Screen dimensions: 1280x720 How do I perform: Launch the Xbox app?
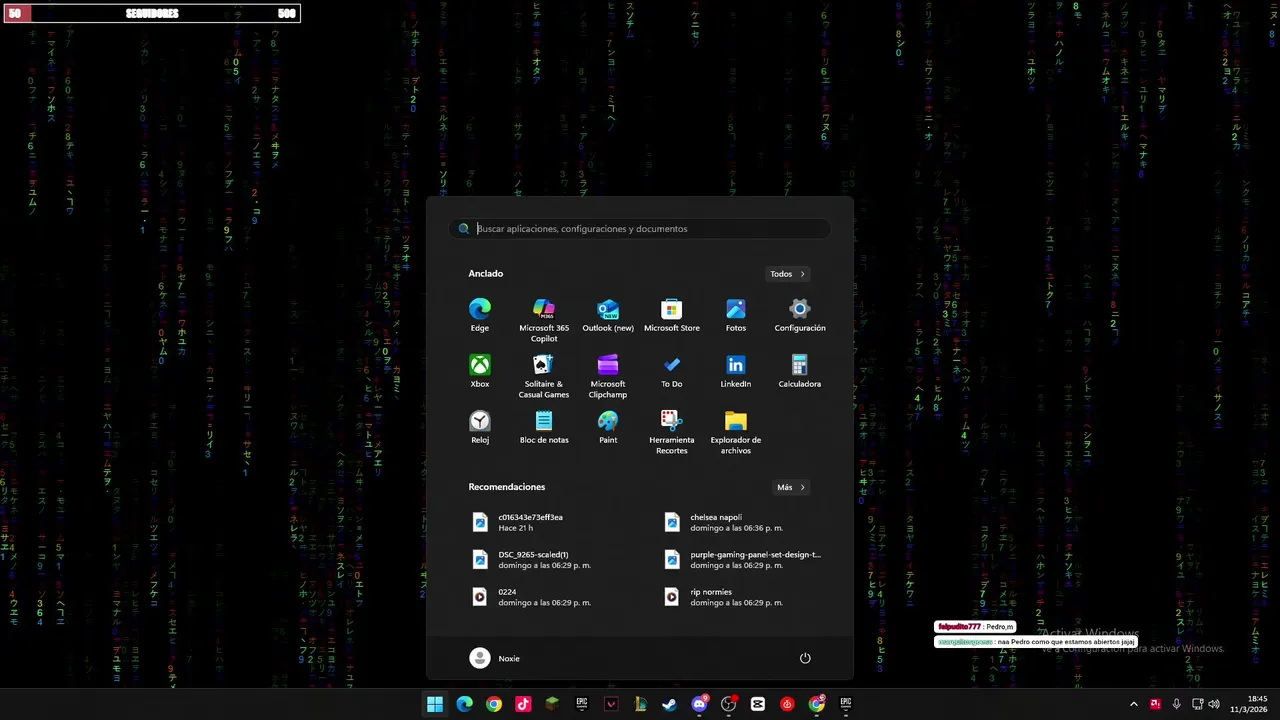click(480, 370)
